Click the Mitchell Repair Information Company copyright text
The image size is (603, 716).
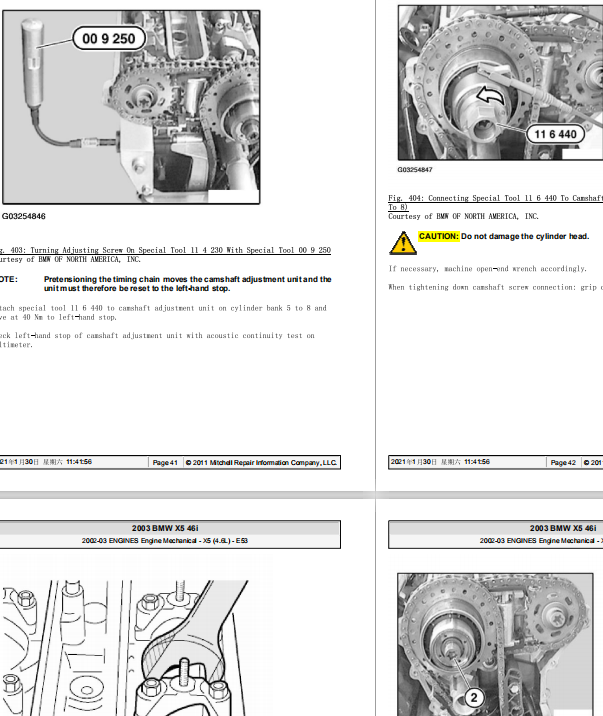[261, 463]
